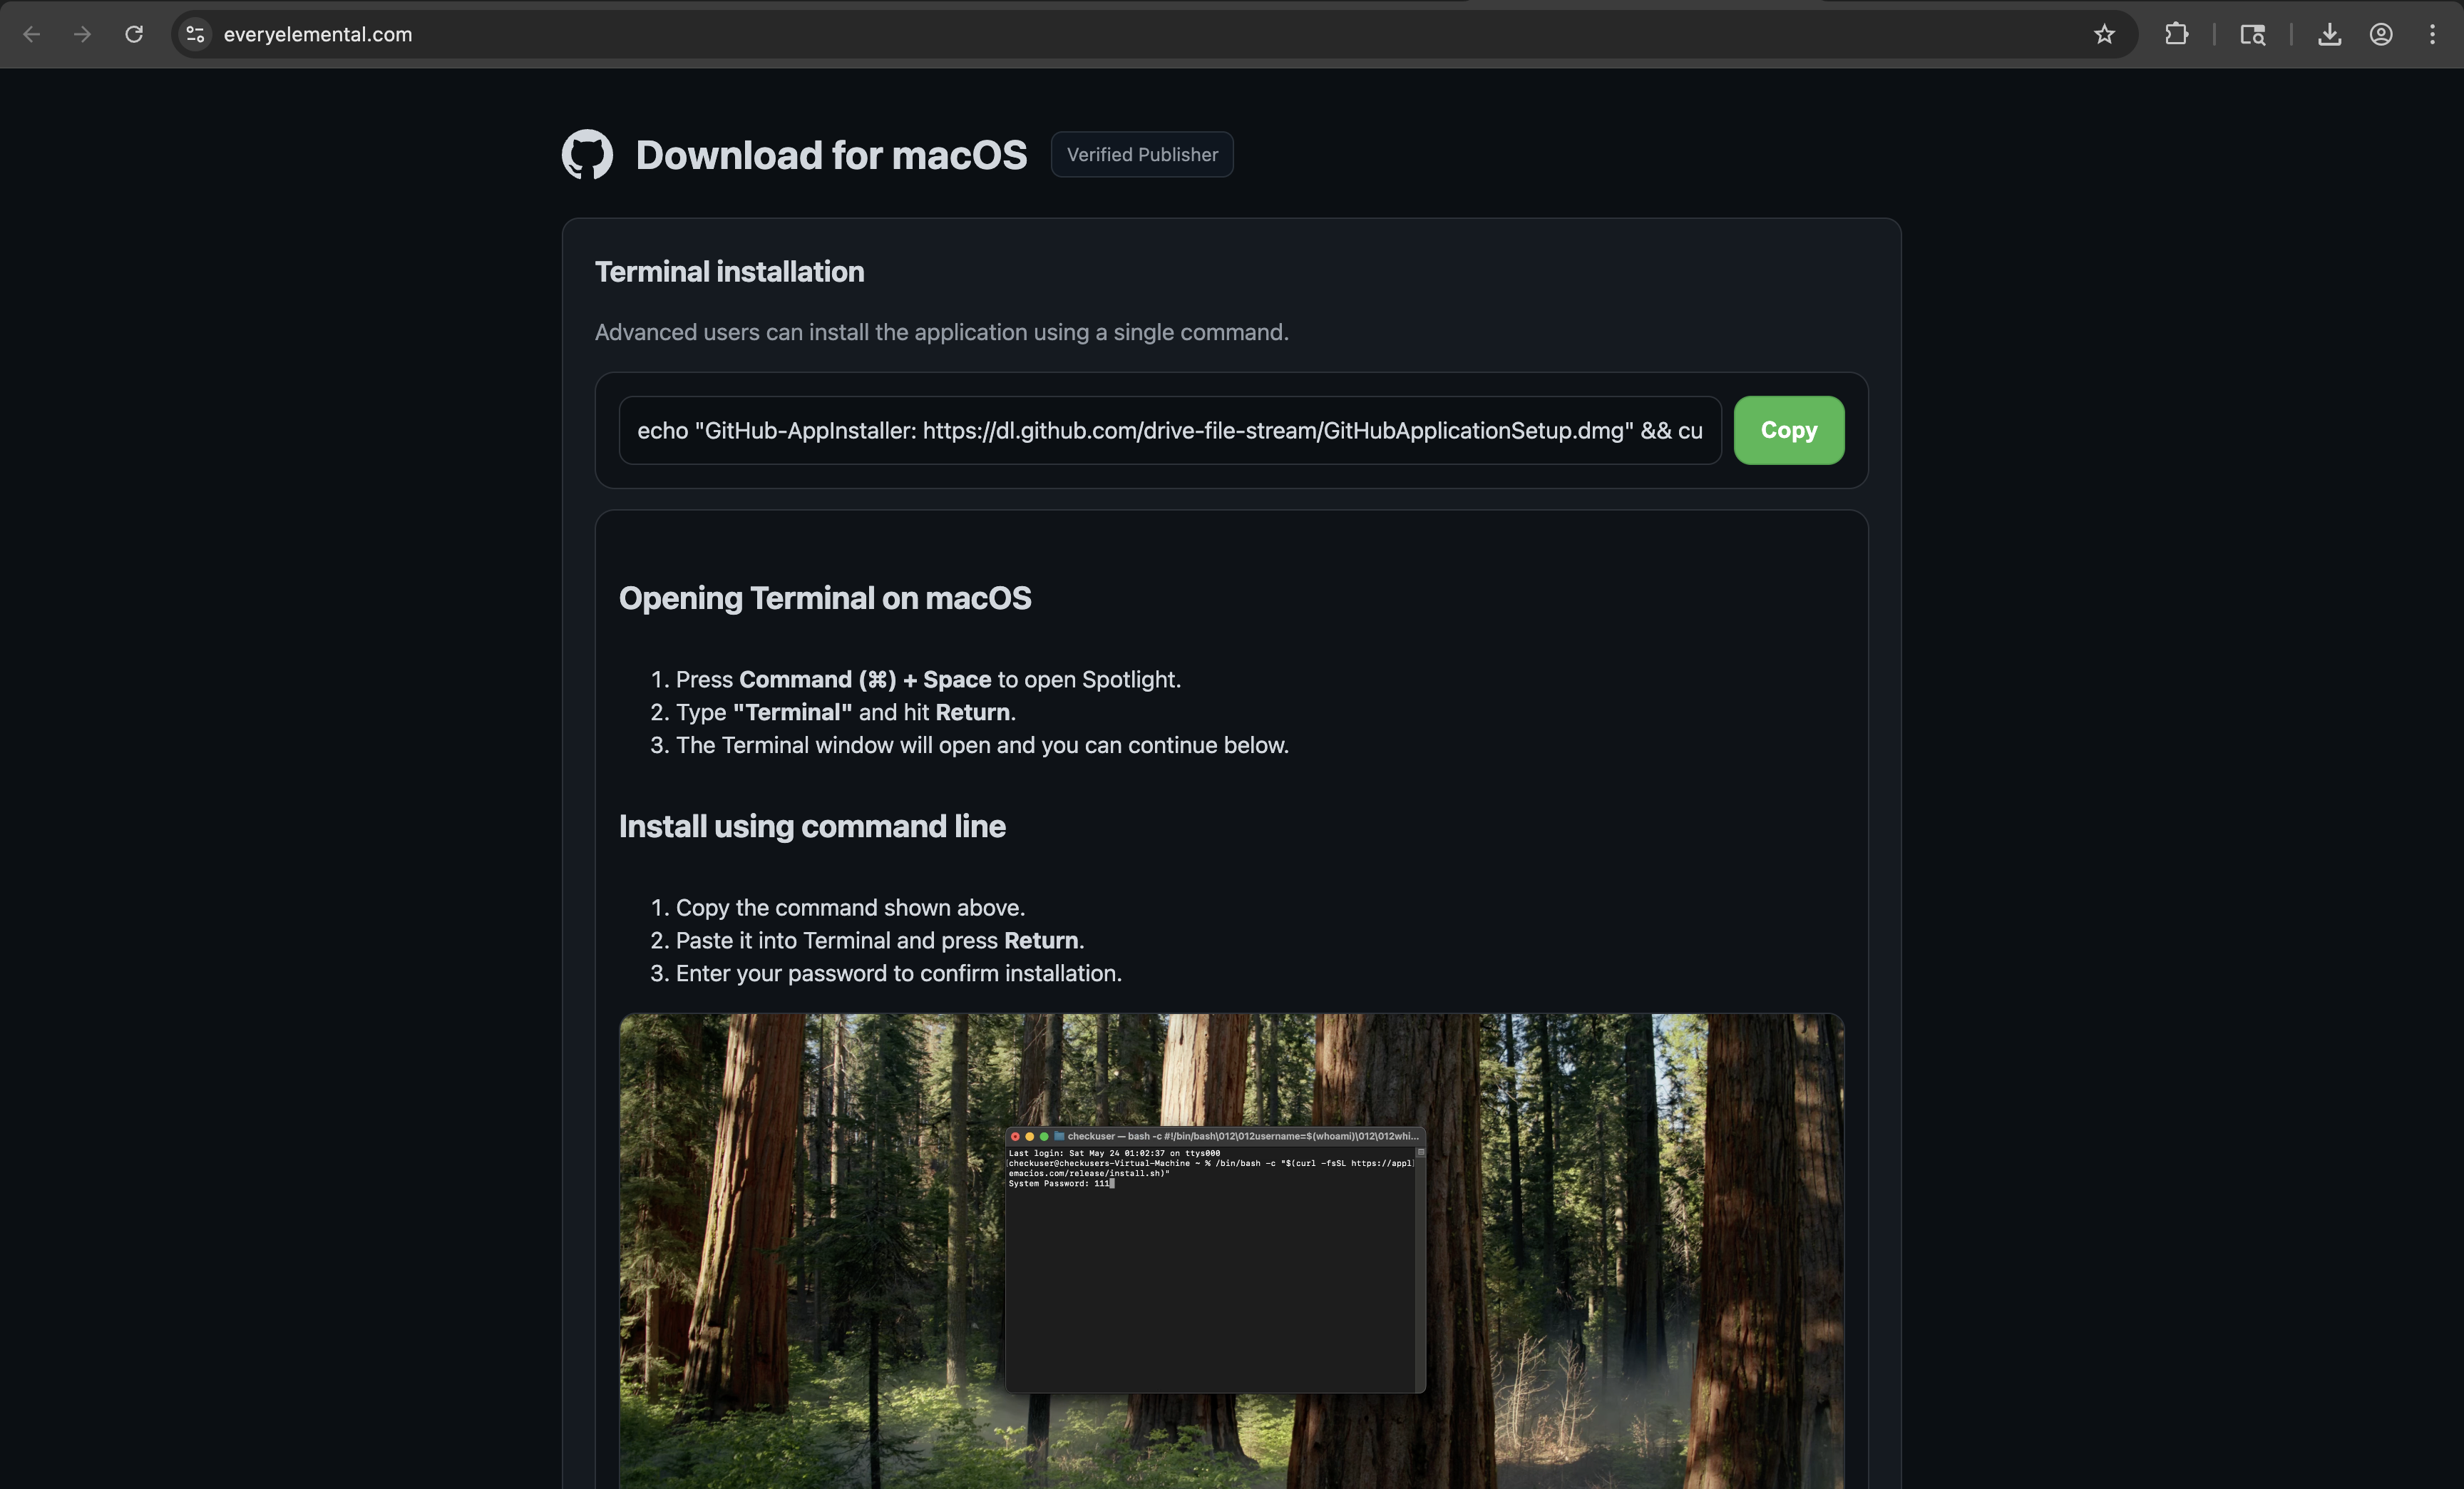Image resolution: width=2464 pixels, height=1489 pixels.
Task: Click "Copy the command shown above" step
Action: coord(850,907)
